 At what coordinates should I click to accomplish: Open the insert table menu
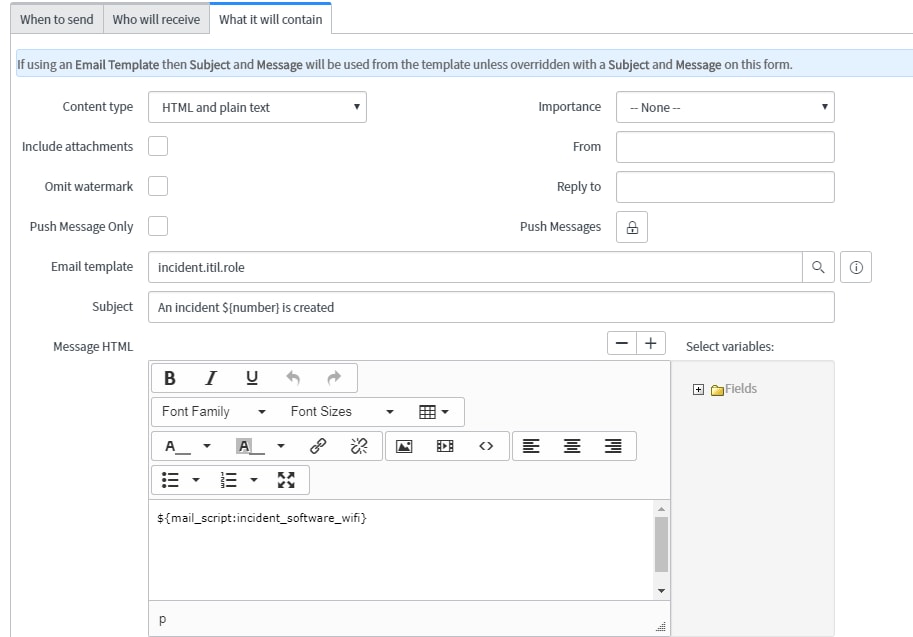pyautogui.click(x=434, y=412)
